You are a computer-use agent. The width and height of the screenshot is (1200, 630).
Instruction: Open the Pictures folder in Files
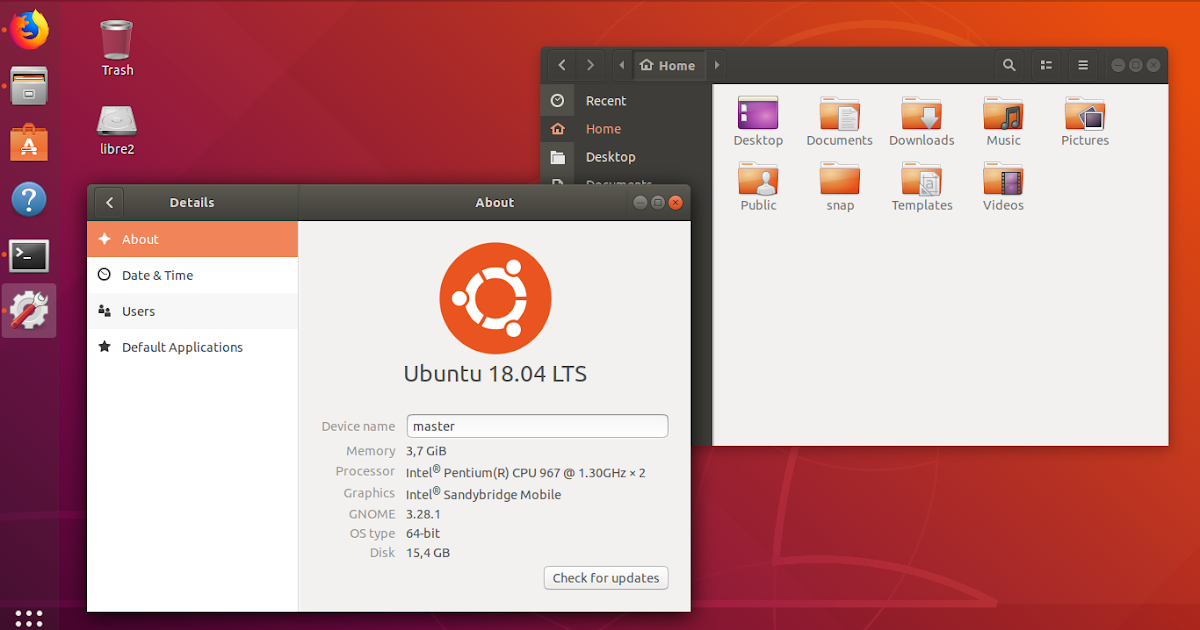coord(1085,122)
